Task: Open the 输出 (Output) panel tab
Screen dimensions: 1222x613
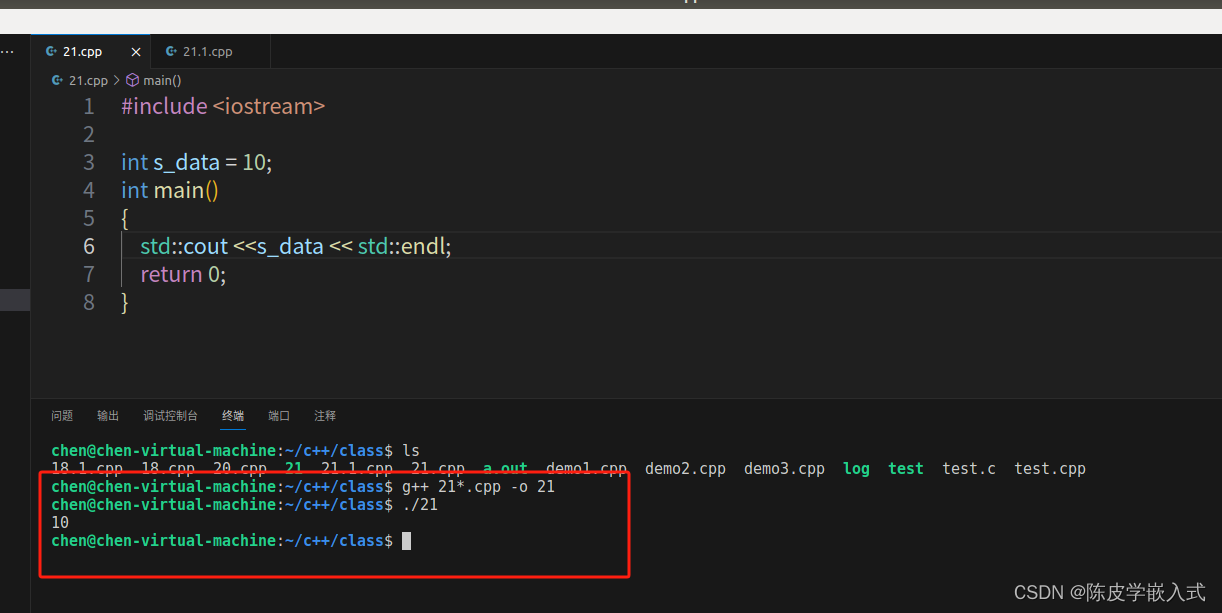Action: (x=107, y=415)
